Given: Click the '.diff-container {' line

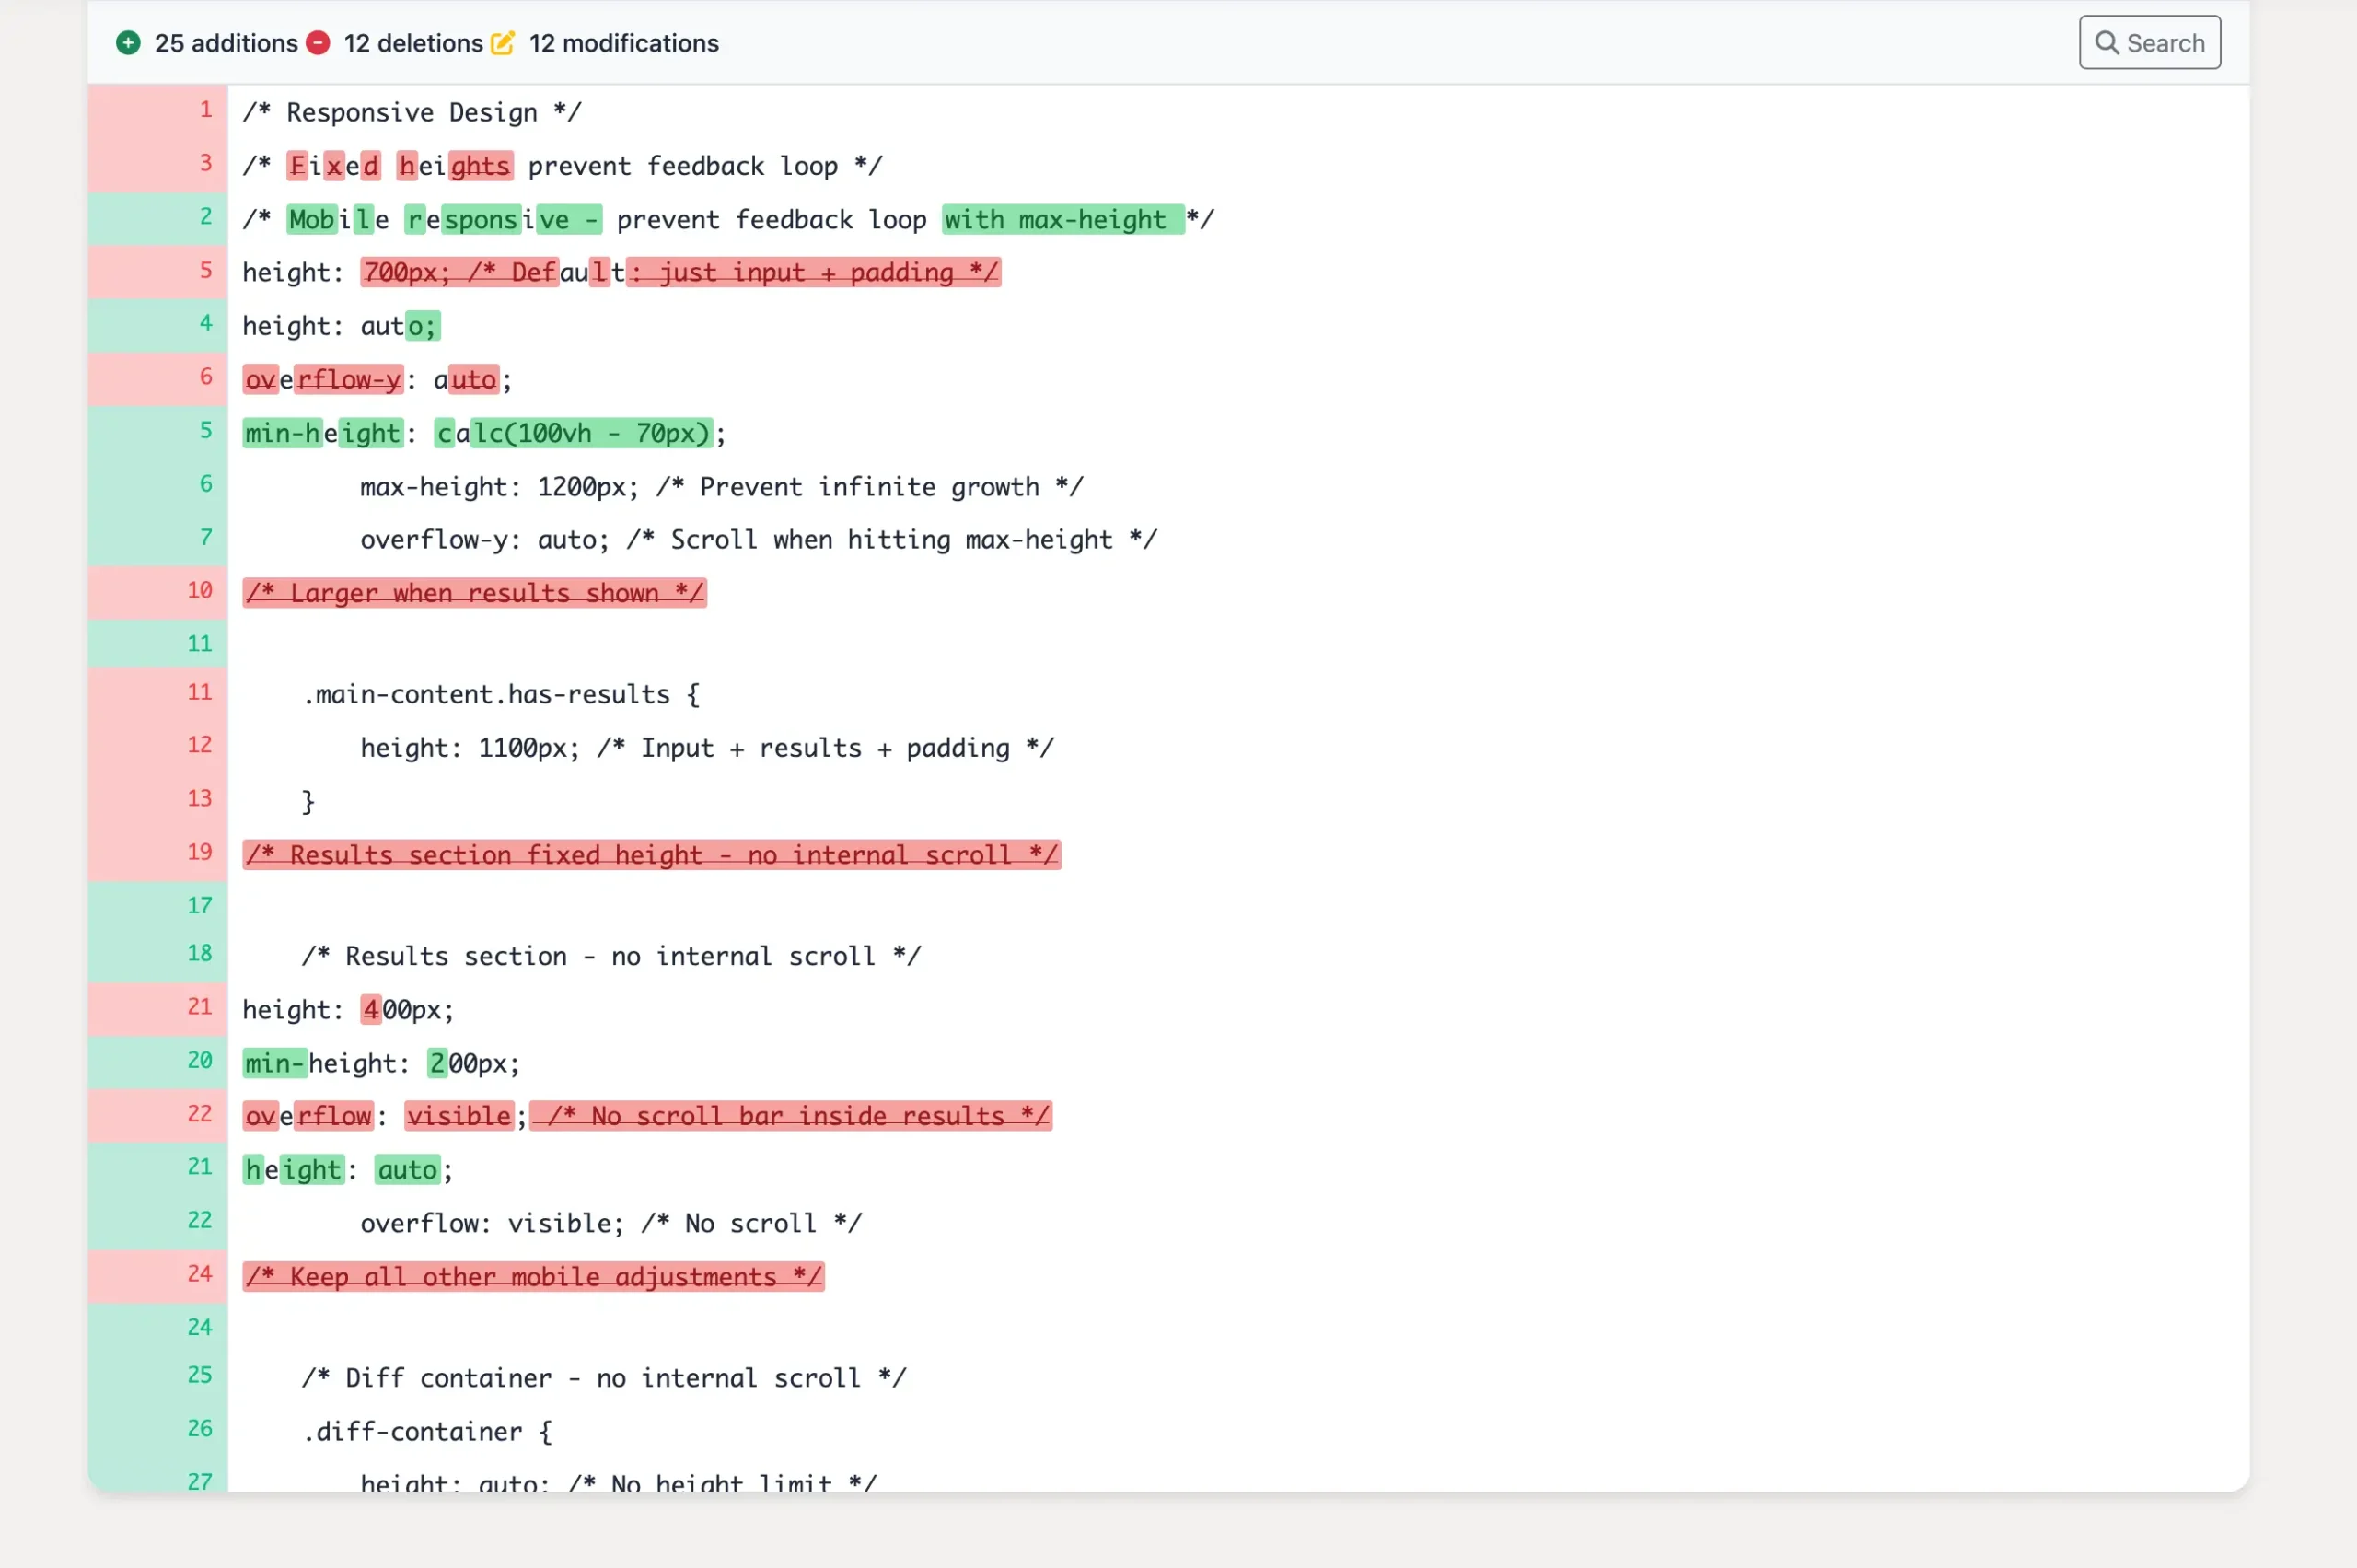Looking at the screenshot, I should point(427,1432).
